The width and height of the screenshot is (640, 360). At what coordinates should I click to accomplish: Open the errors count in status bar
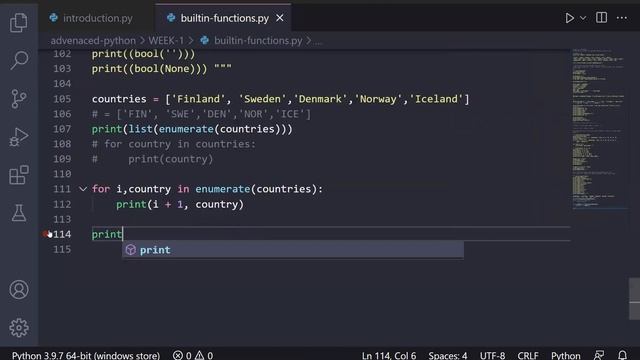tap(182, 356)
